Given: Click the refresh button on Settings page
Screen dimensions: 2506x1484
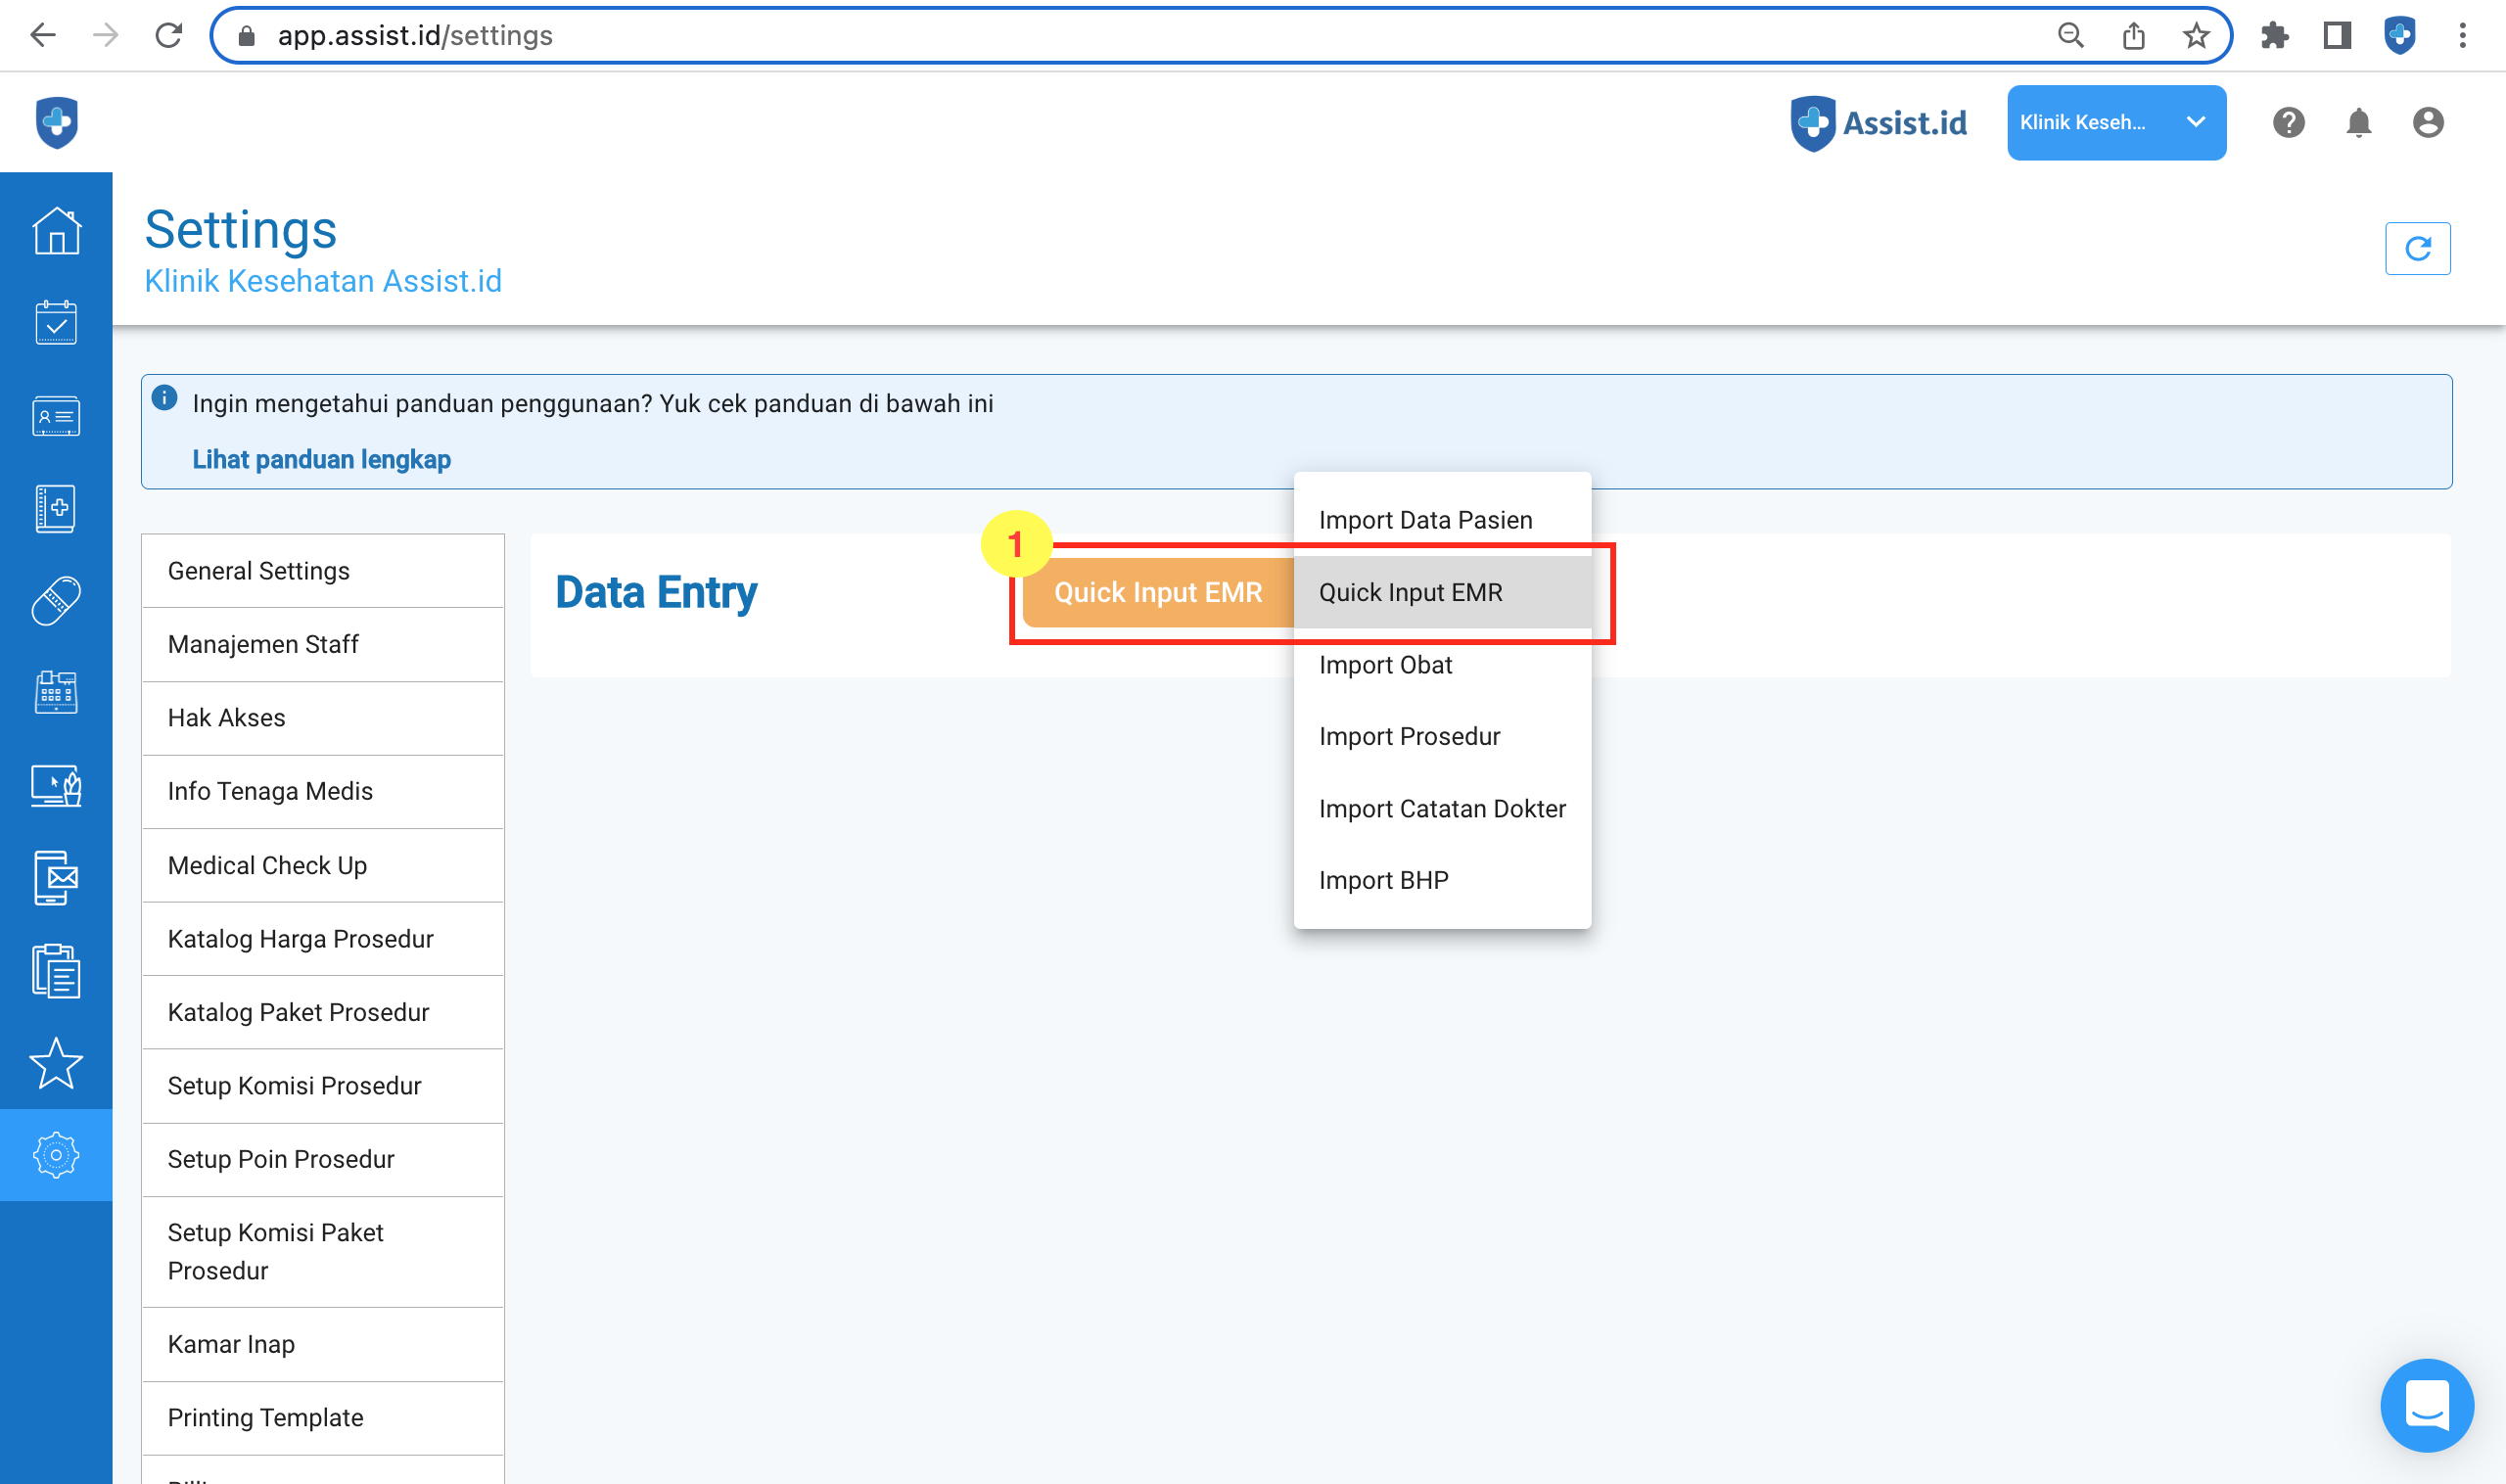Looking at the screenshot, I should pos(2416,248).
